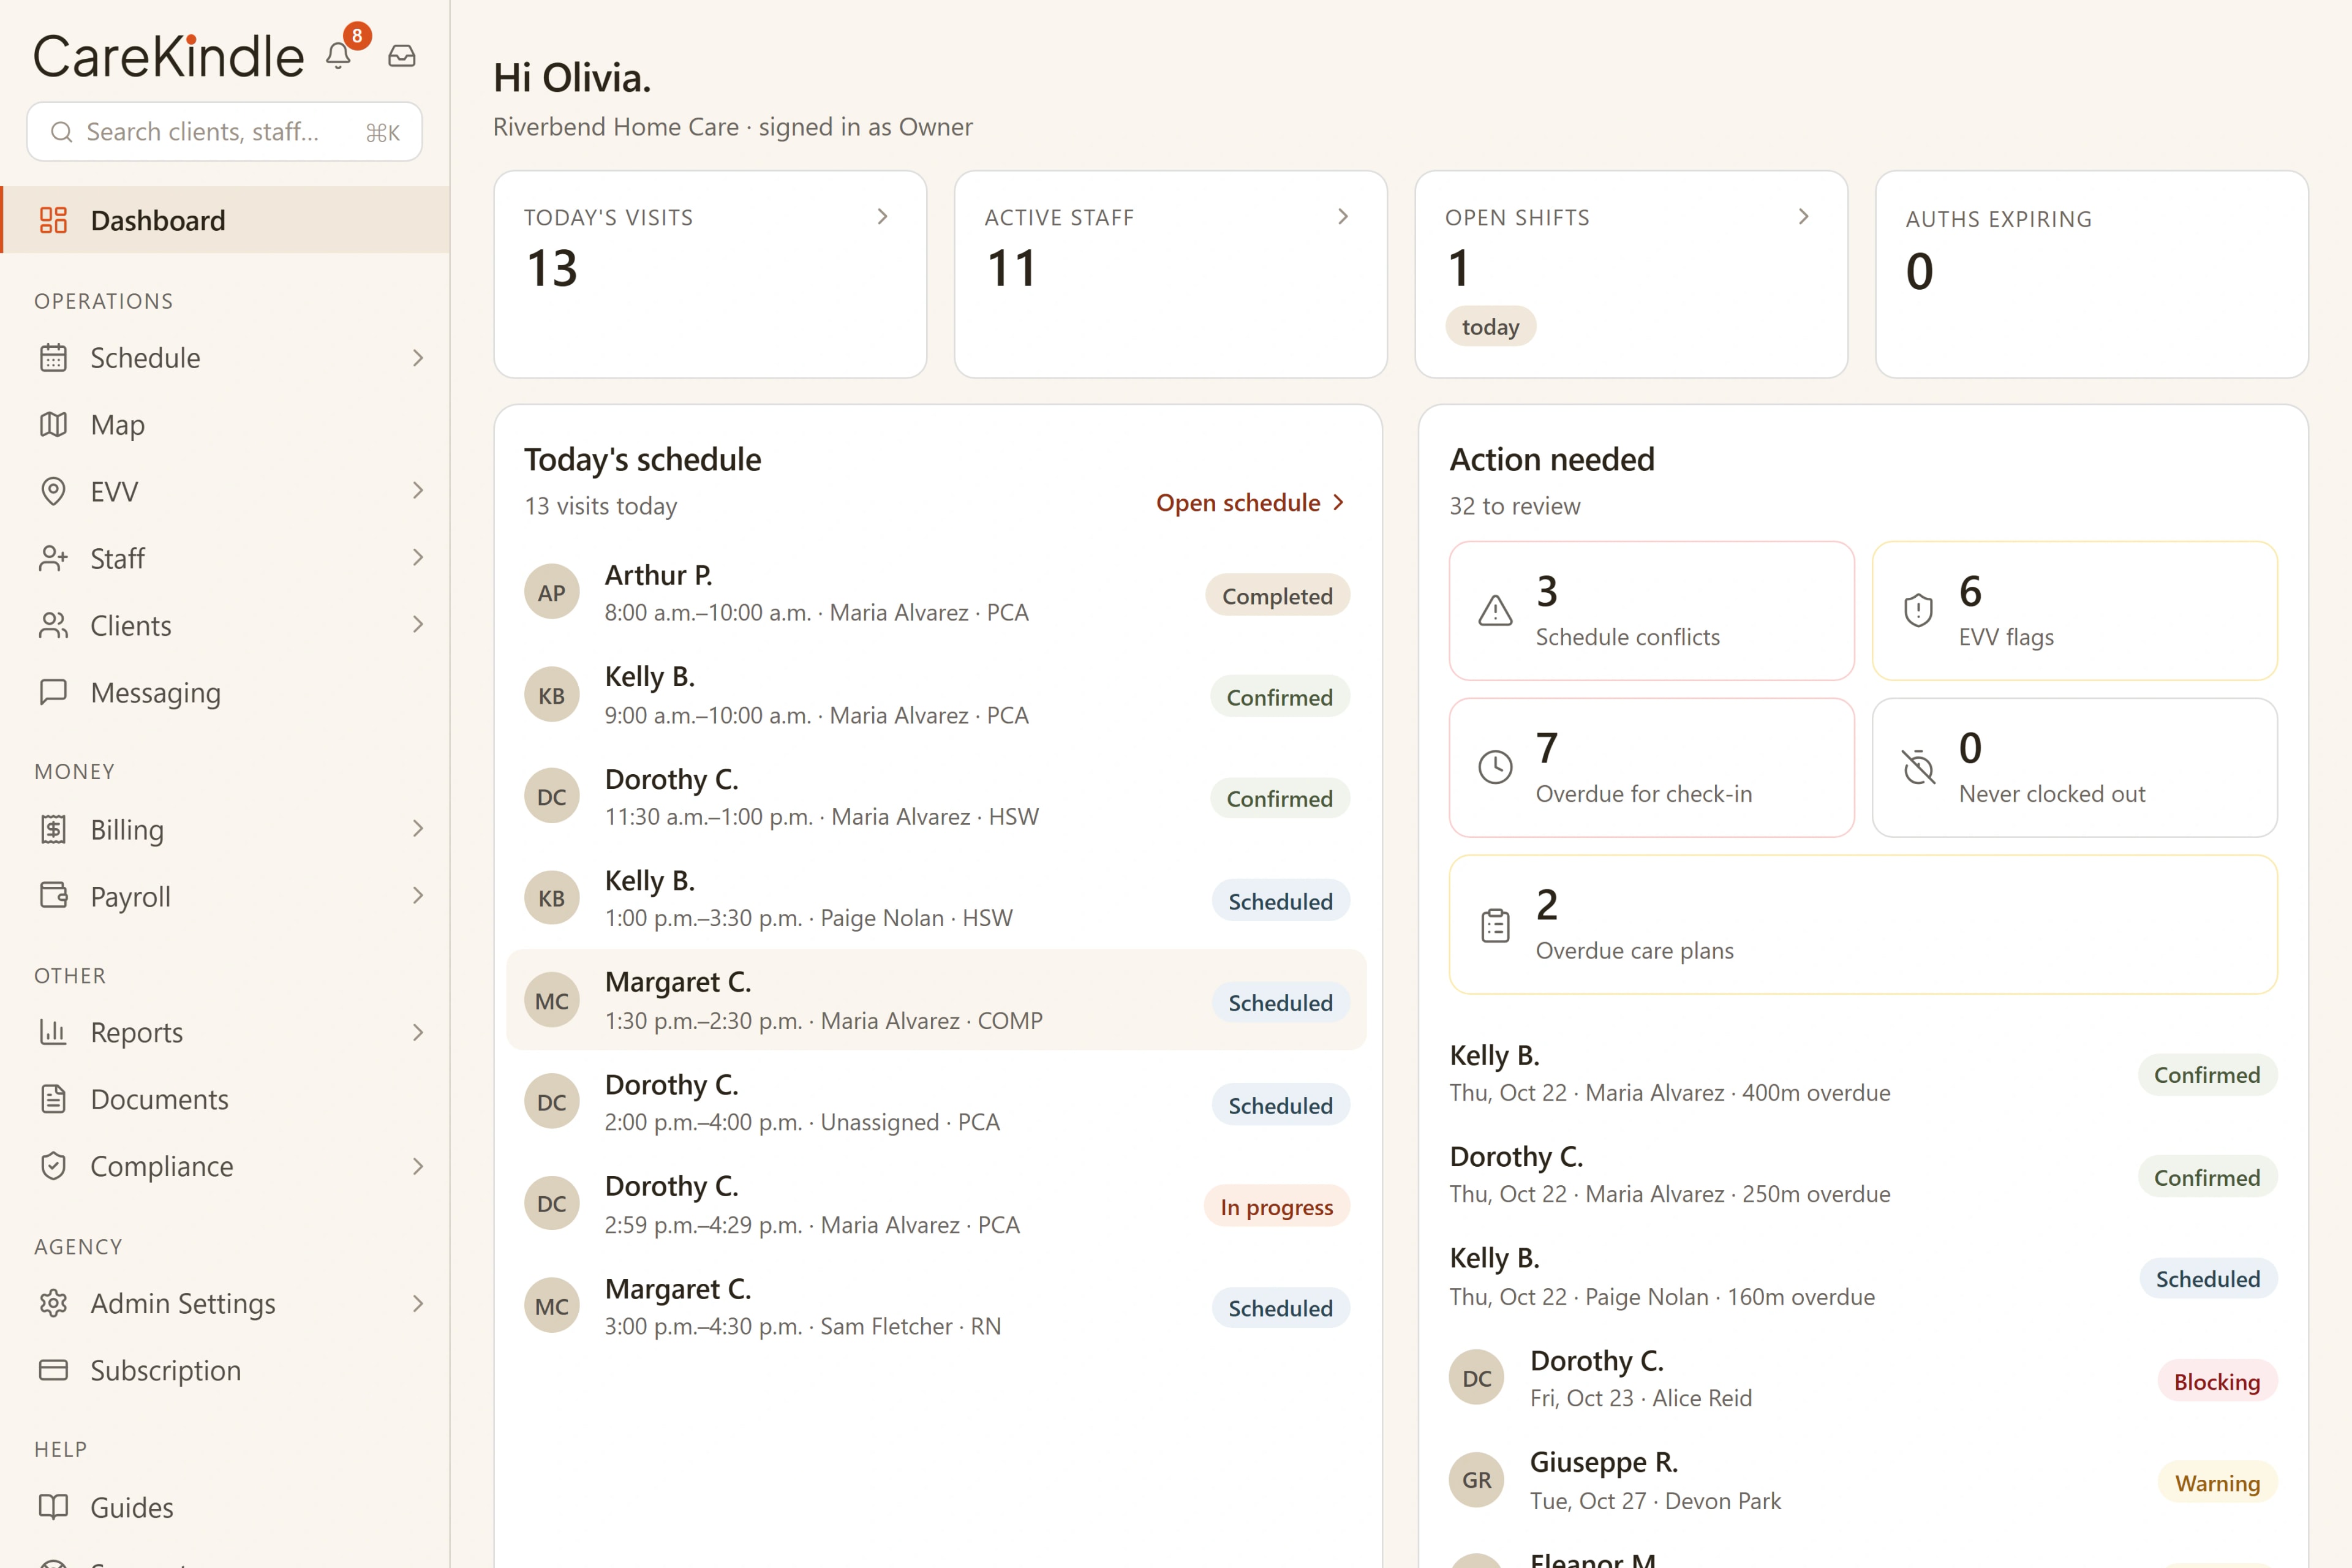Click the Compliance shield icon
This screenshot has height=1568, width=2352.
pos(53,1166)
